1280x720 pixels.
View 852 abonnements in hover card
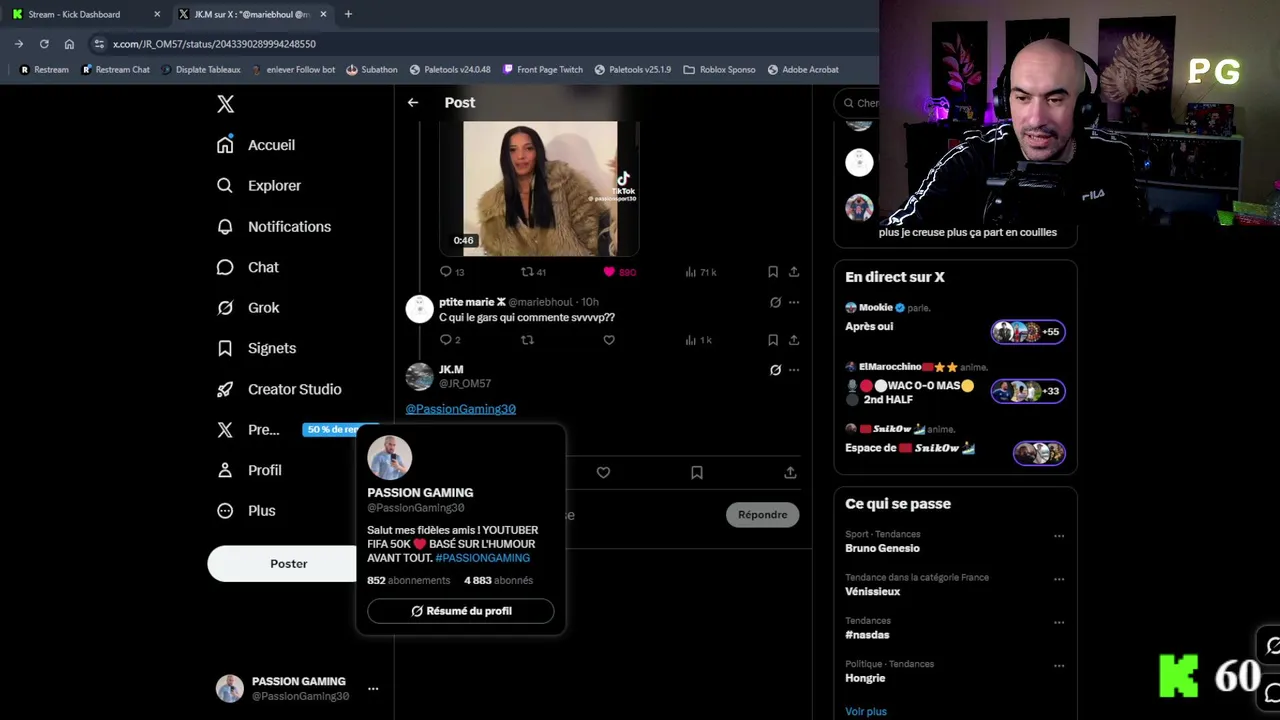408,580
